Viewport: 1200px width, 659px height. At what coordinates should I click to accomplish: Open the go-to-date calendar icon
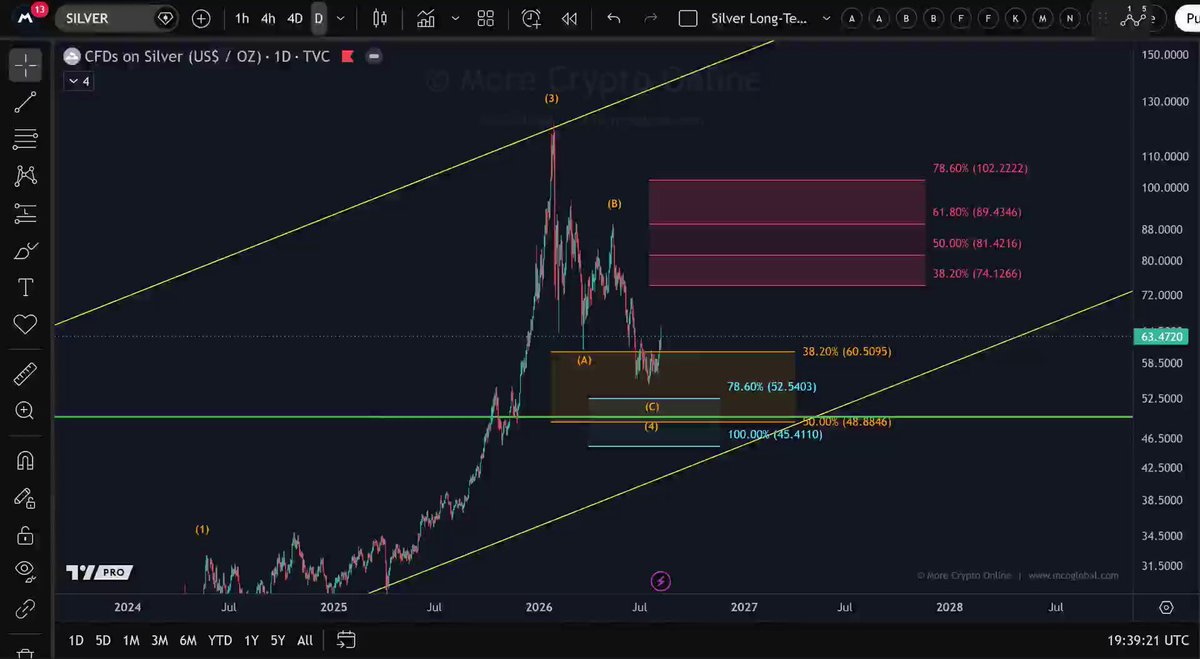click(x=346, y=640)
